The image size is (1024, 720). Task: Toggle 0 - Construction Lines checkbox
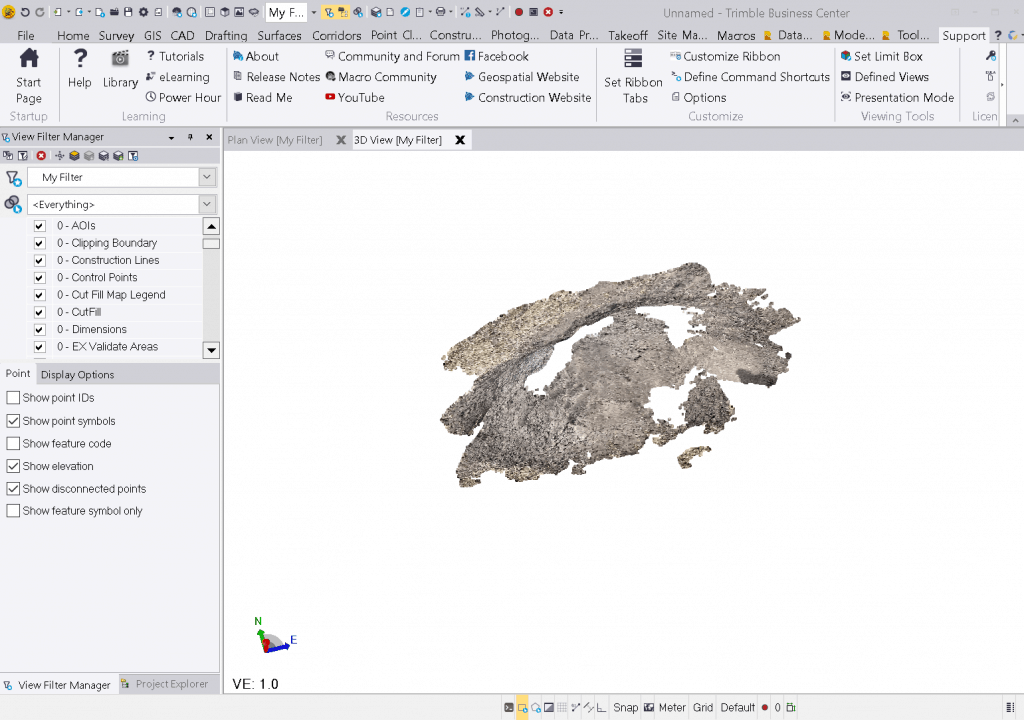pyautogui.click(x=40, y=261)
